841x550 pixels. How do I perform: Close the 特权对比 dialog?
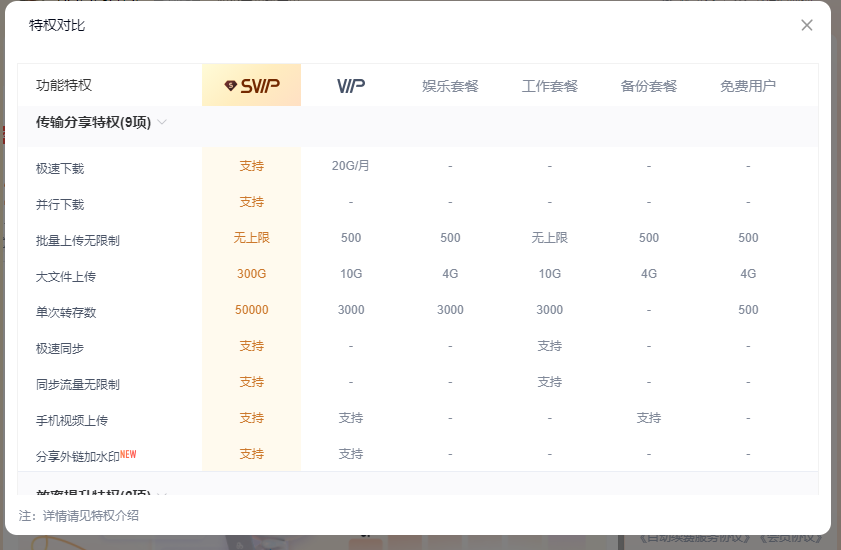[806, 25]
